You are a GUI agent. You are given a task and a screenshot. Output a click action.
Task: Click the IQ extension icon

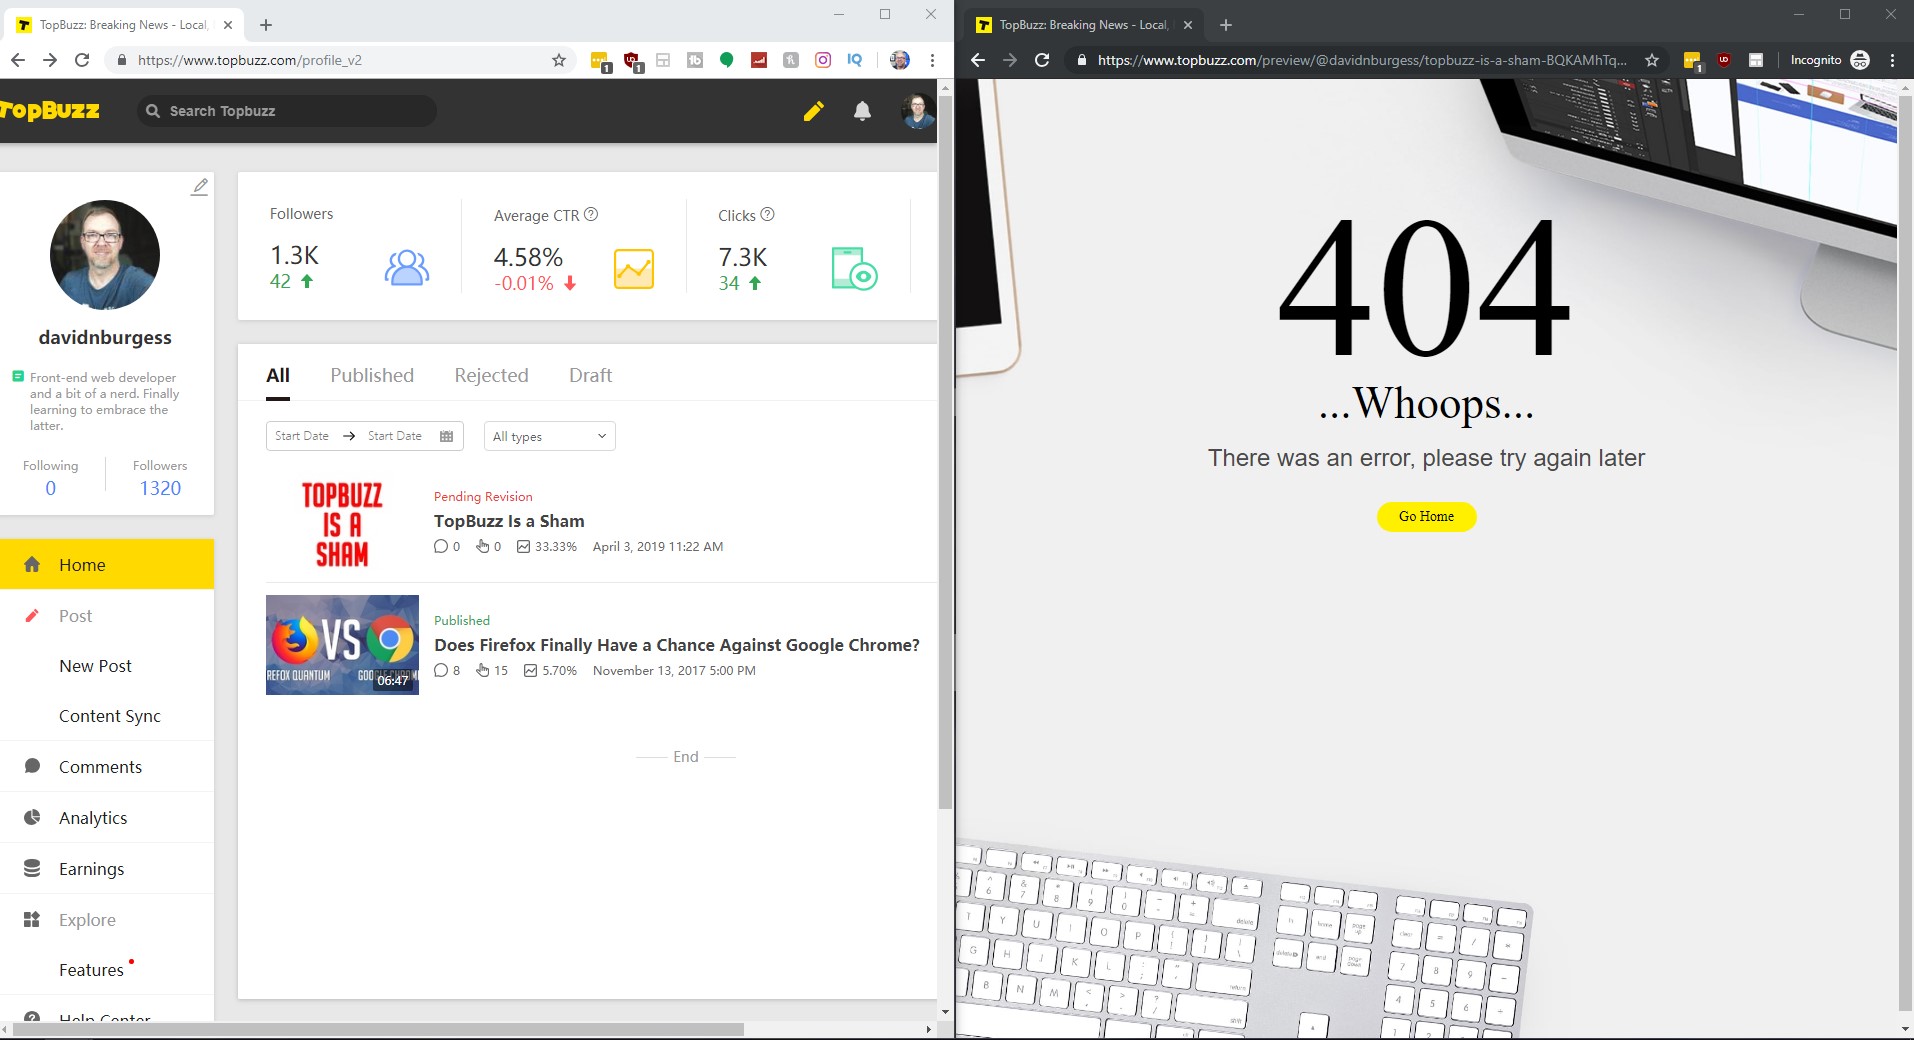854,60
